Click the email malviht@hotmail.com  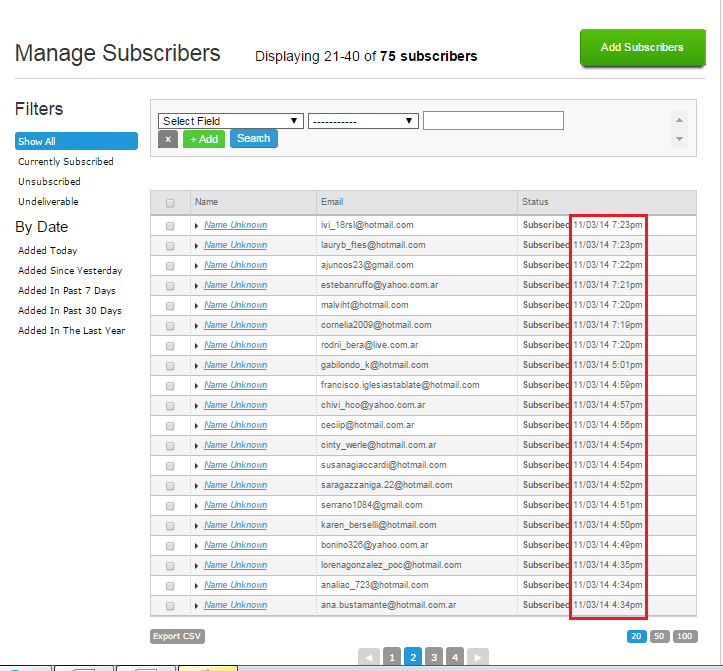click(x=364, y=305)
